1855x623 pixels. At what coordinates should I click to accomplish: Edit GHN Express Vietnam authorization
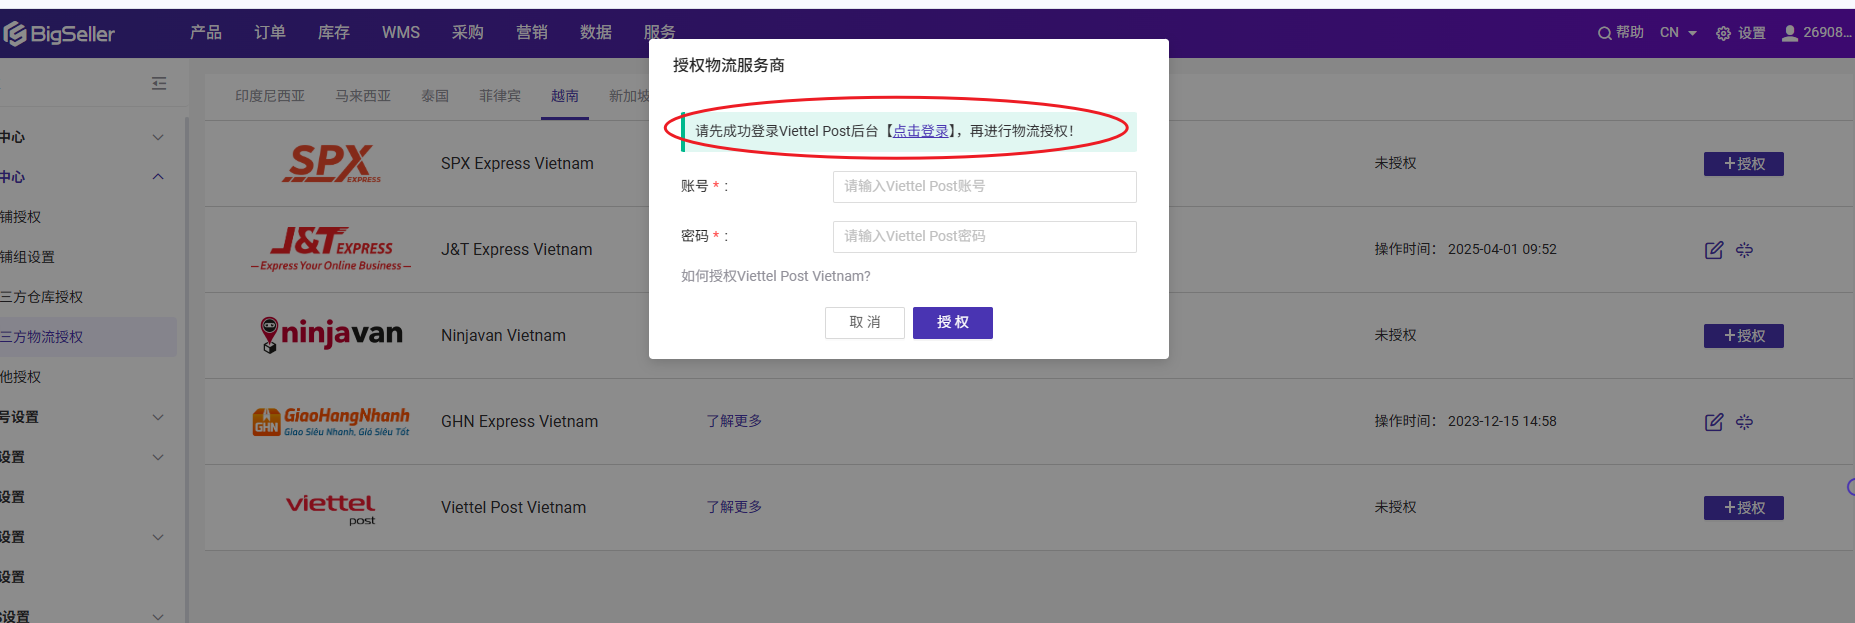pyautogui.click(x=1714, y=422)
